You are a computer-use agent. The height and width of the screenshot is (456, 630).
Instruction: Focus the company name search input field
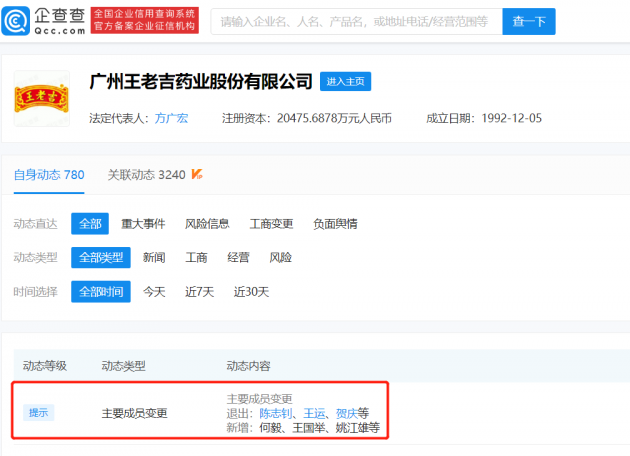tap(354, 21)
